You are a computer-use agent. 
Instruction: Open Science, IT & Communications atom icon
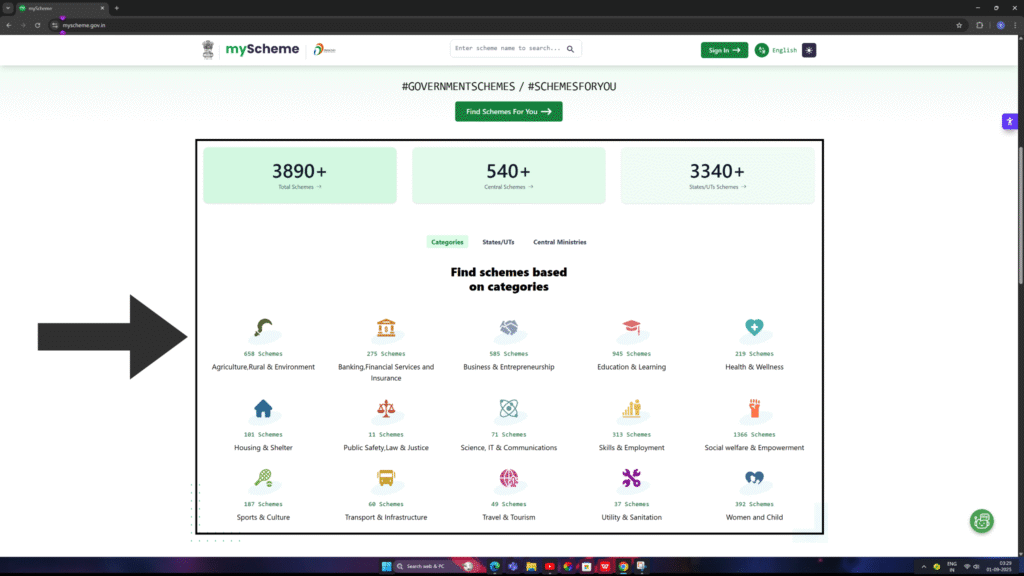(508, 409)
